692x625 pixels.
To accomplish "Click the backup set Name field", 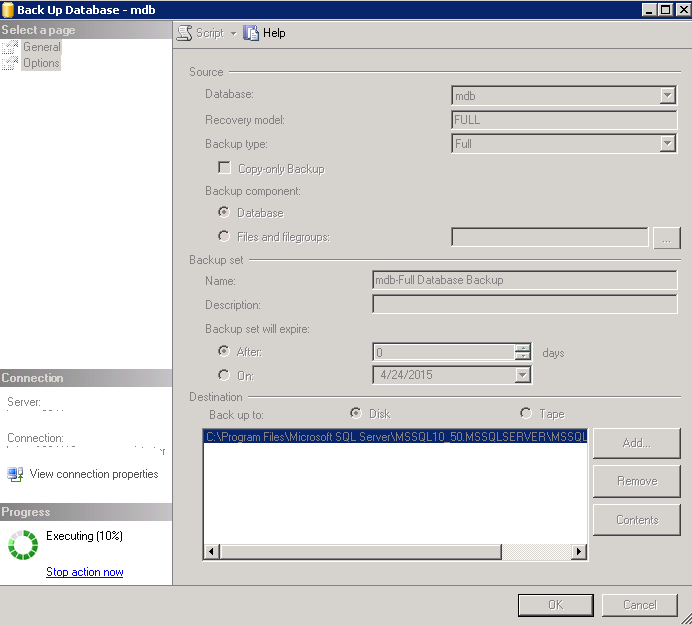I will (x=524, y=280).
